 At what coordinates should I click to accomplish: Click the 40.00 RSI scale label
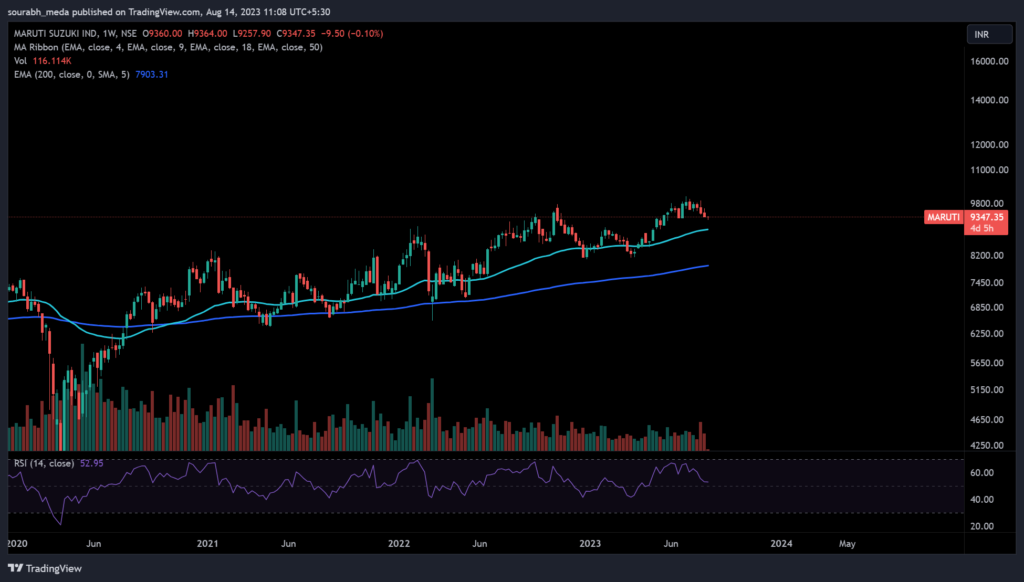click(982, 499)
